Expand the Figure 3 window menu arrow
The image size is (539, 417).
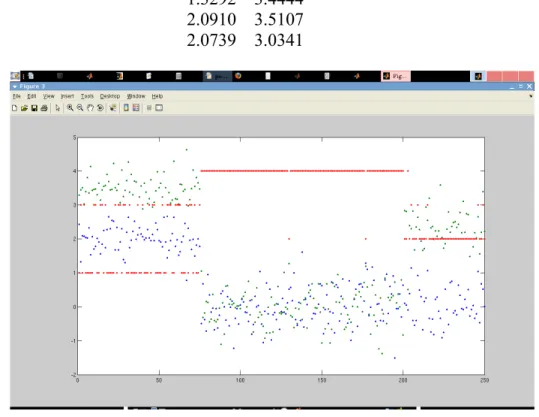point(15,86)
